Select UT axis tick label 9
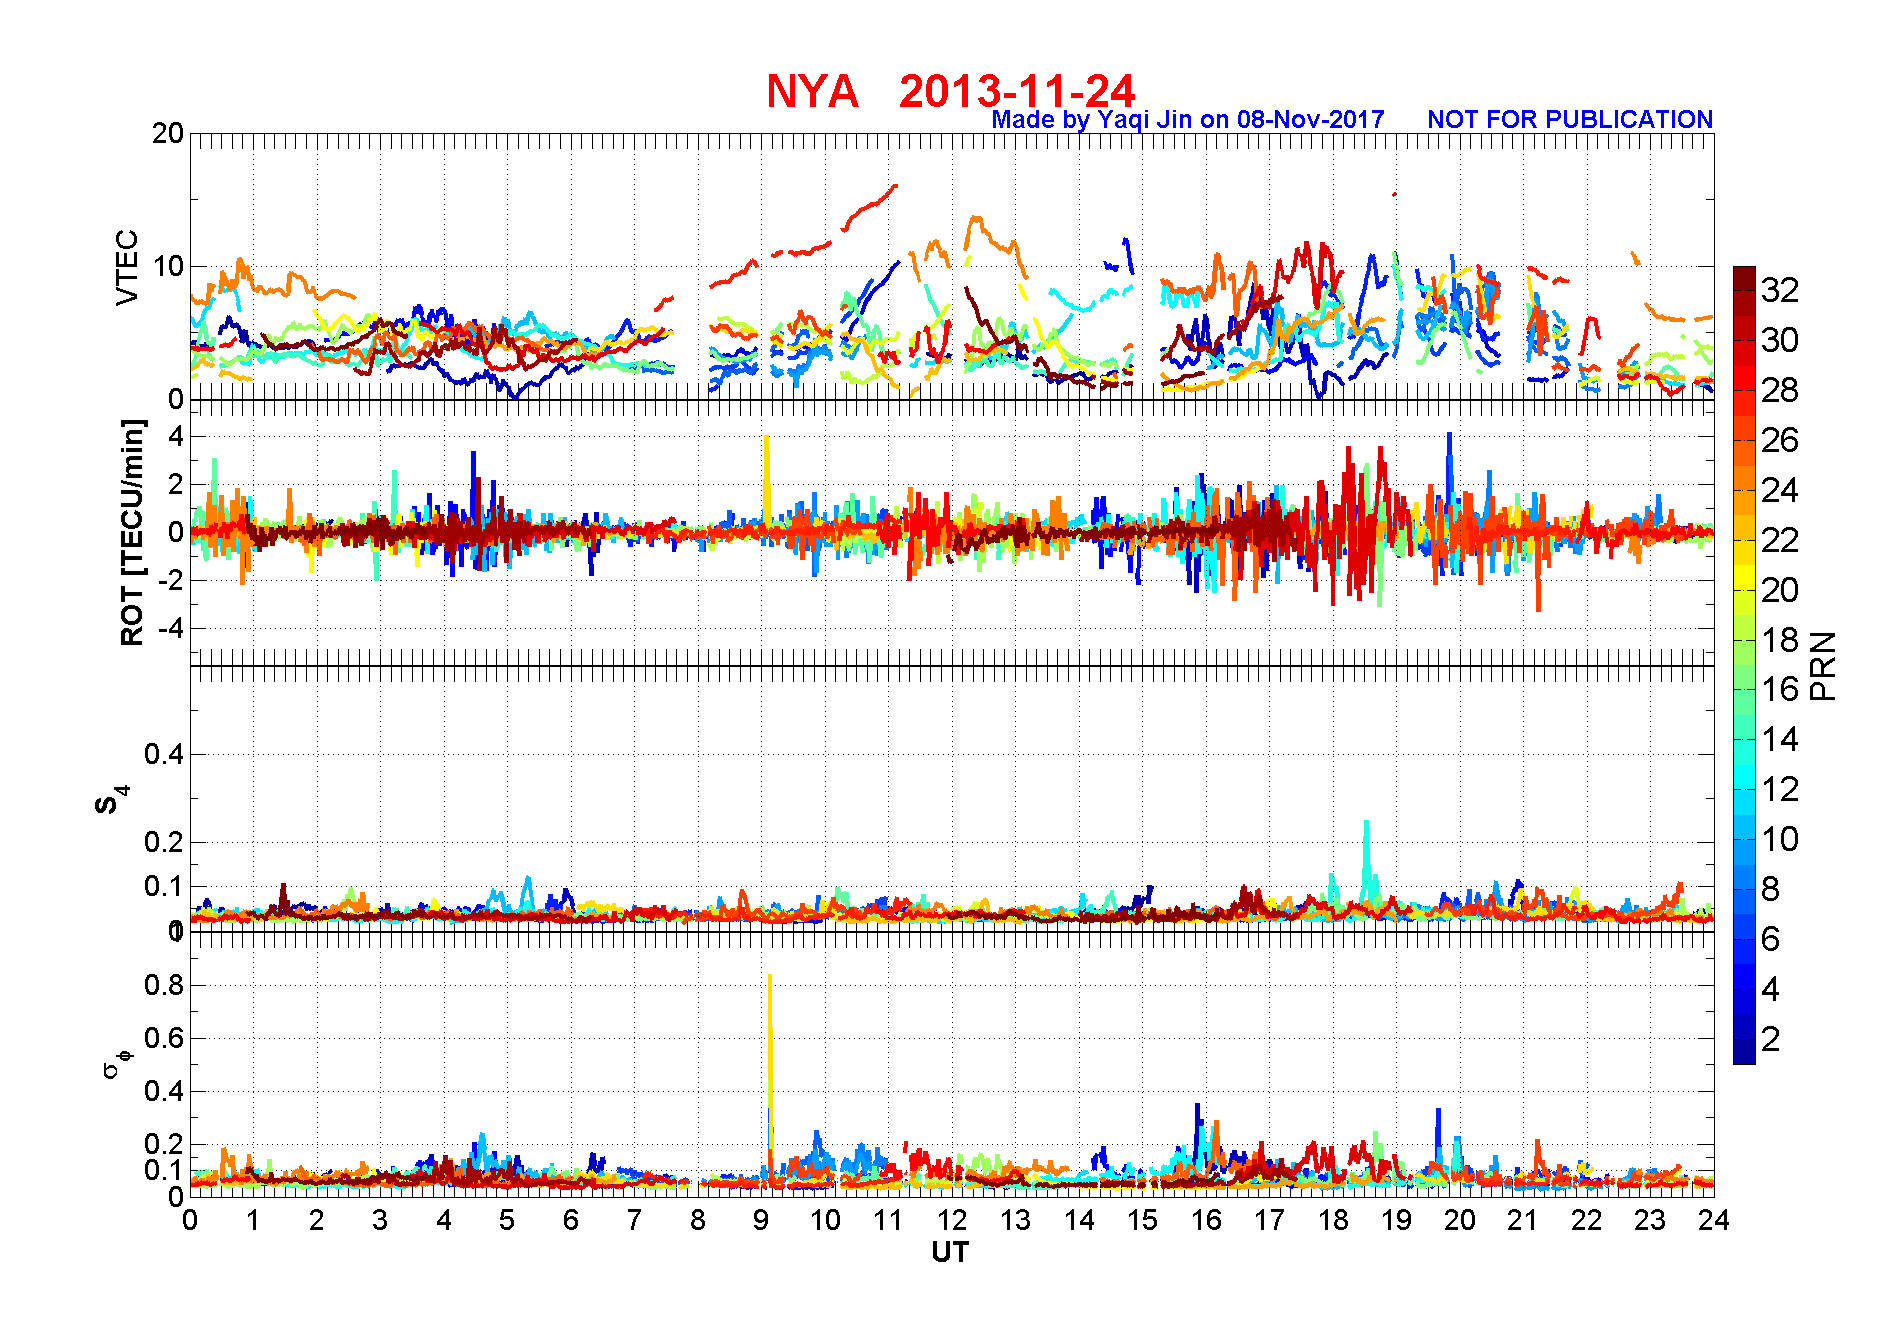This screenshot has width=1904, height=1330. tap(761, 1220)
